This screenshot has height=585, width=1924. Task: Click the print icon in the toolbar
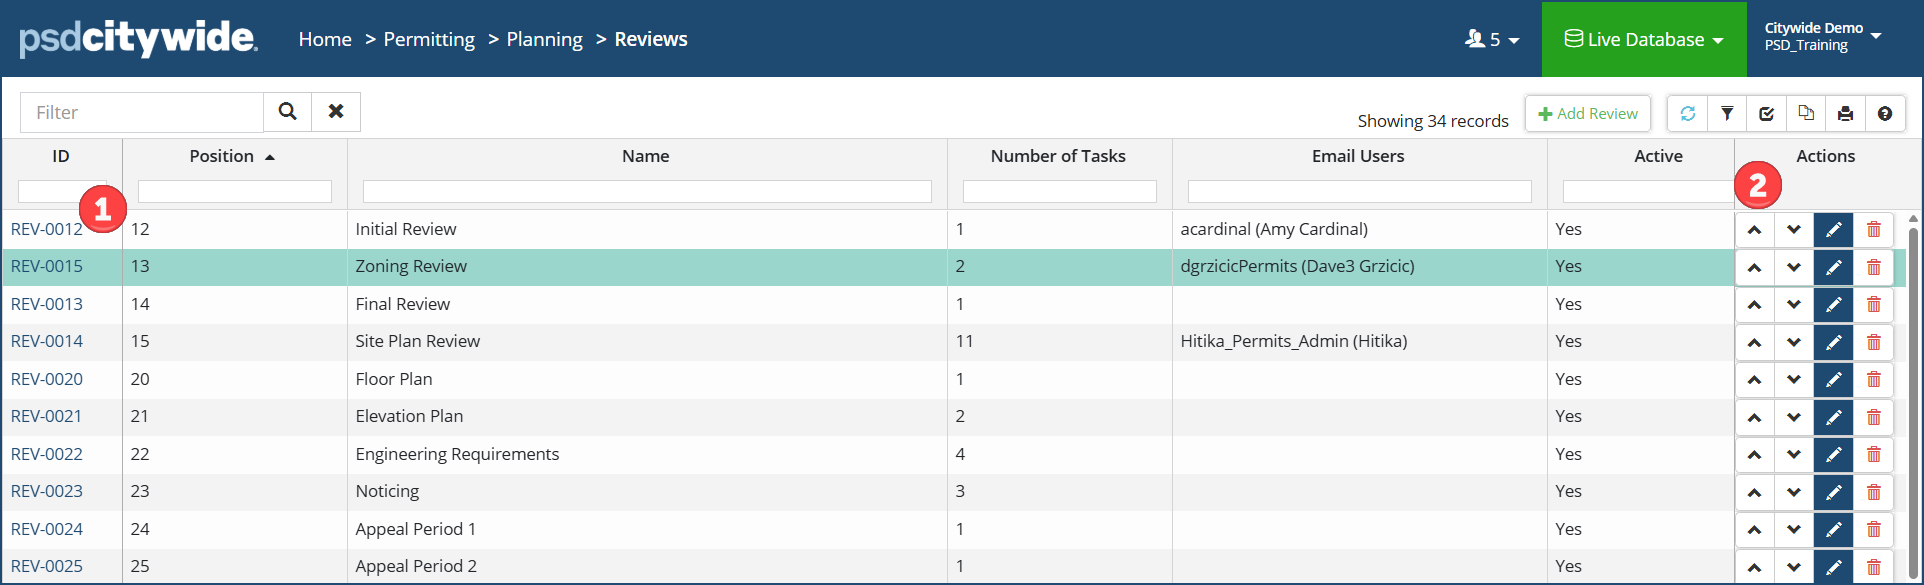pyautogui.click(x=1845, y=114)
